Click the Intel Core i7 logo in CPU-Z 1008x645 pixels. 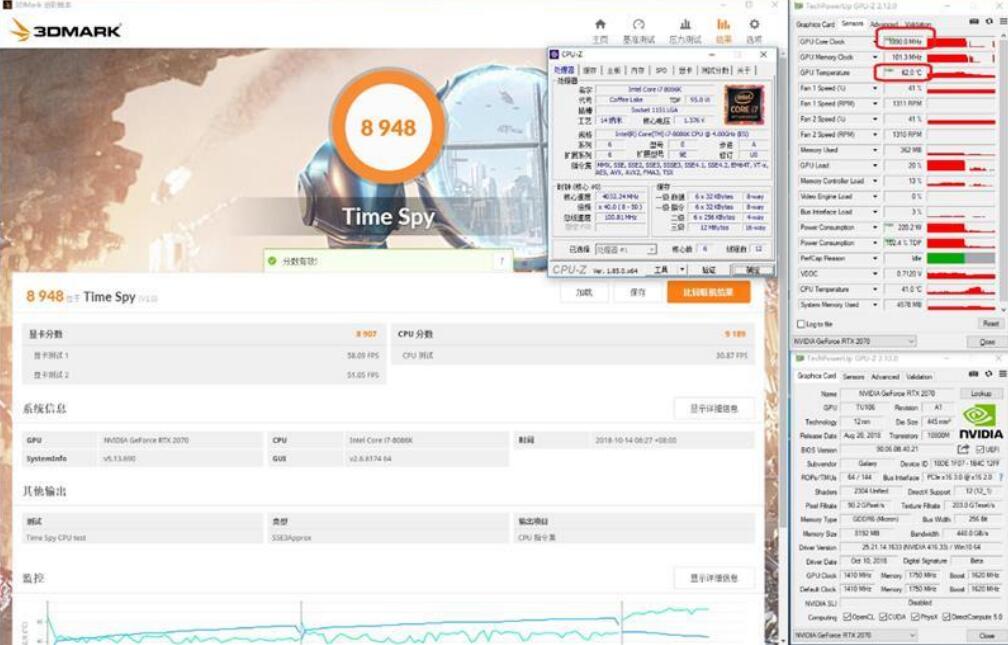point(746,105)
